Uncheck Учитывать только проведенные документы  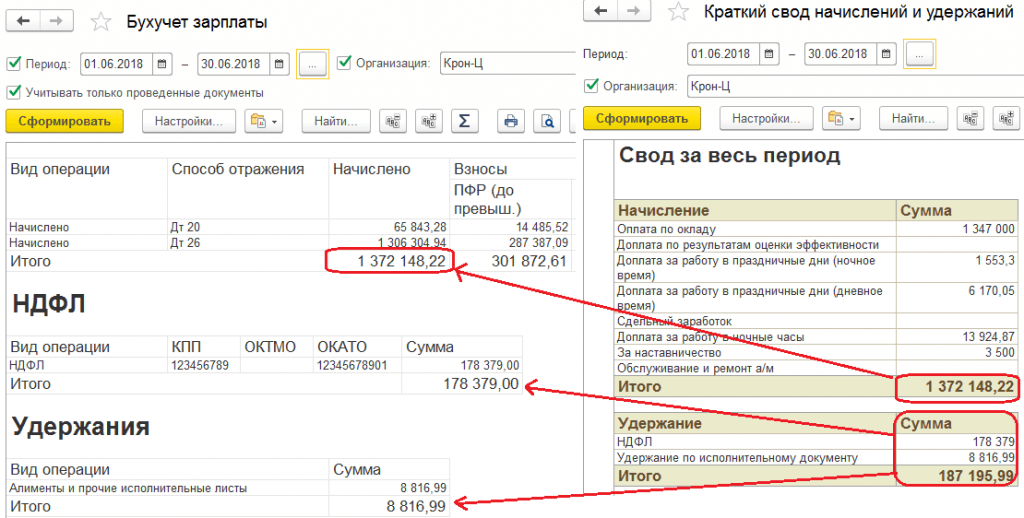coord(14,92)
